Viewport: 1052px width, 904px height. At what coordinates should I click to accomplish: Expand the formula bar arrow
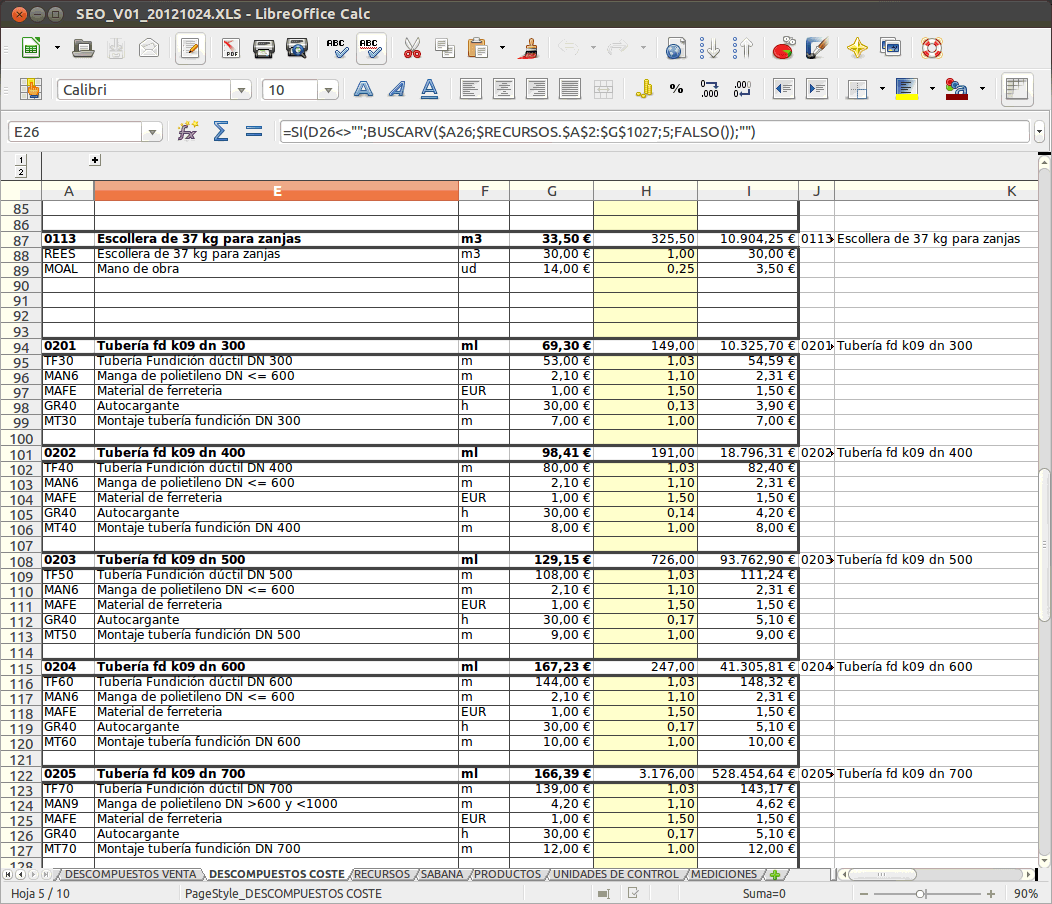click(1039, 132)
